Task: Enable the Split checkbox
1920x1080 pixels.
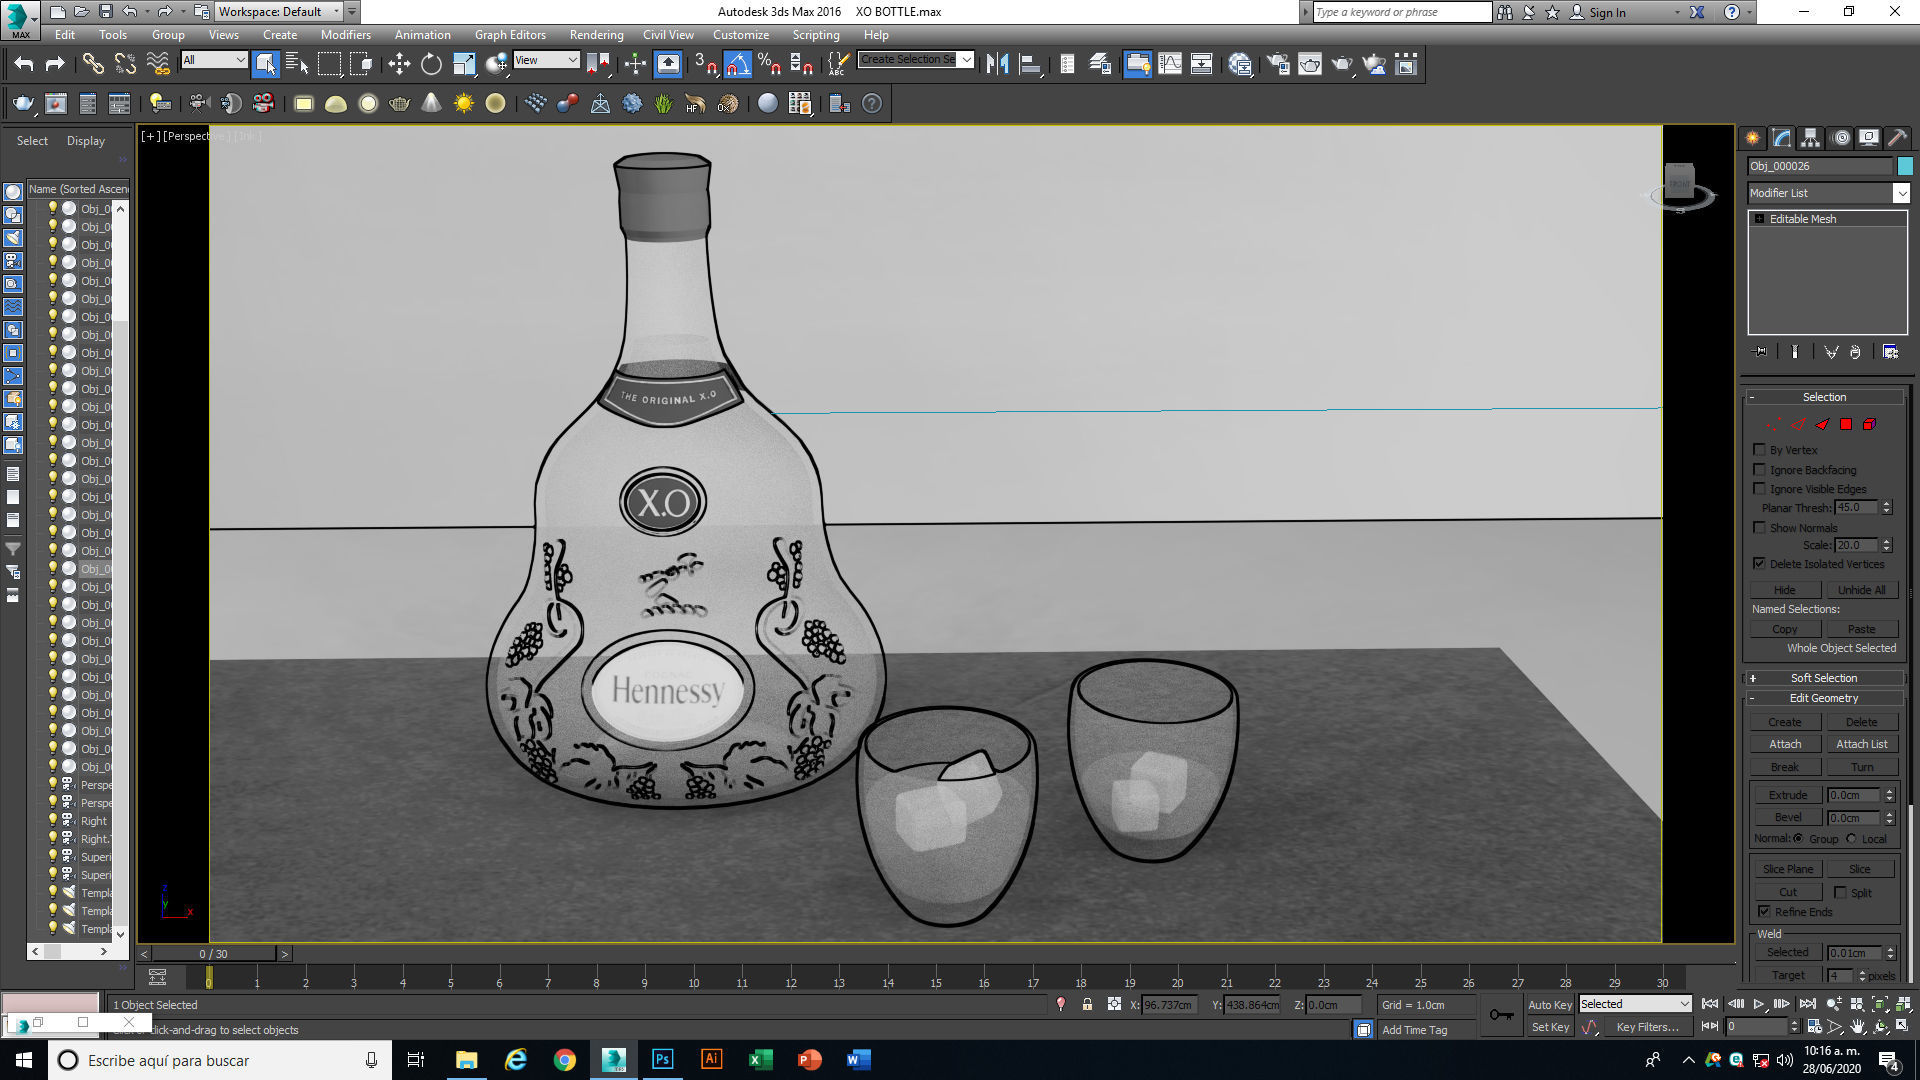Action: coord(1840,892)
